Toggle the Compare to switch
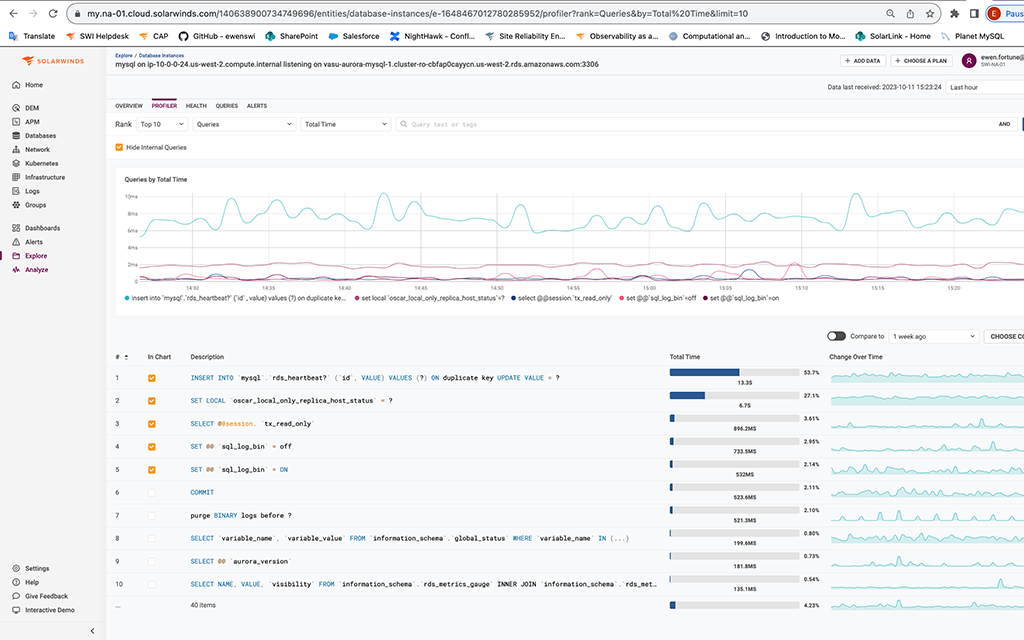Screen dimensions: 1024x640 [838, 337]
